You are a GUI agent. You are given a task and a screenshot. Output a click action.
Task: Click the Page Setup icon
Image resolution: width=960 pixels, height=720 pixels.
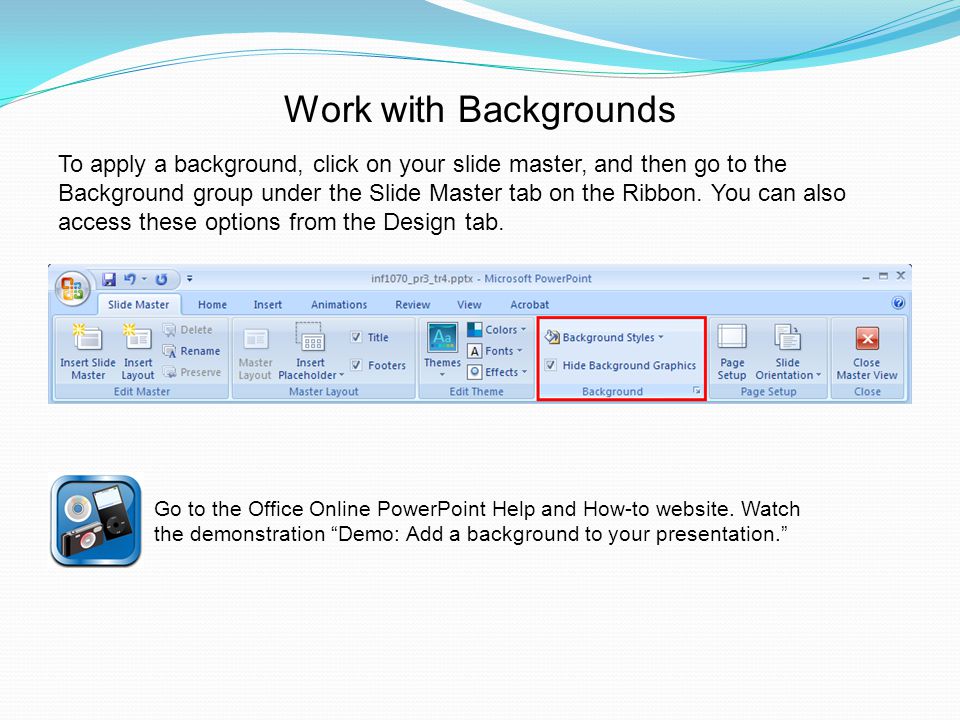(732, 337)
